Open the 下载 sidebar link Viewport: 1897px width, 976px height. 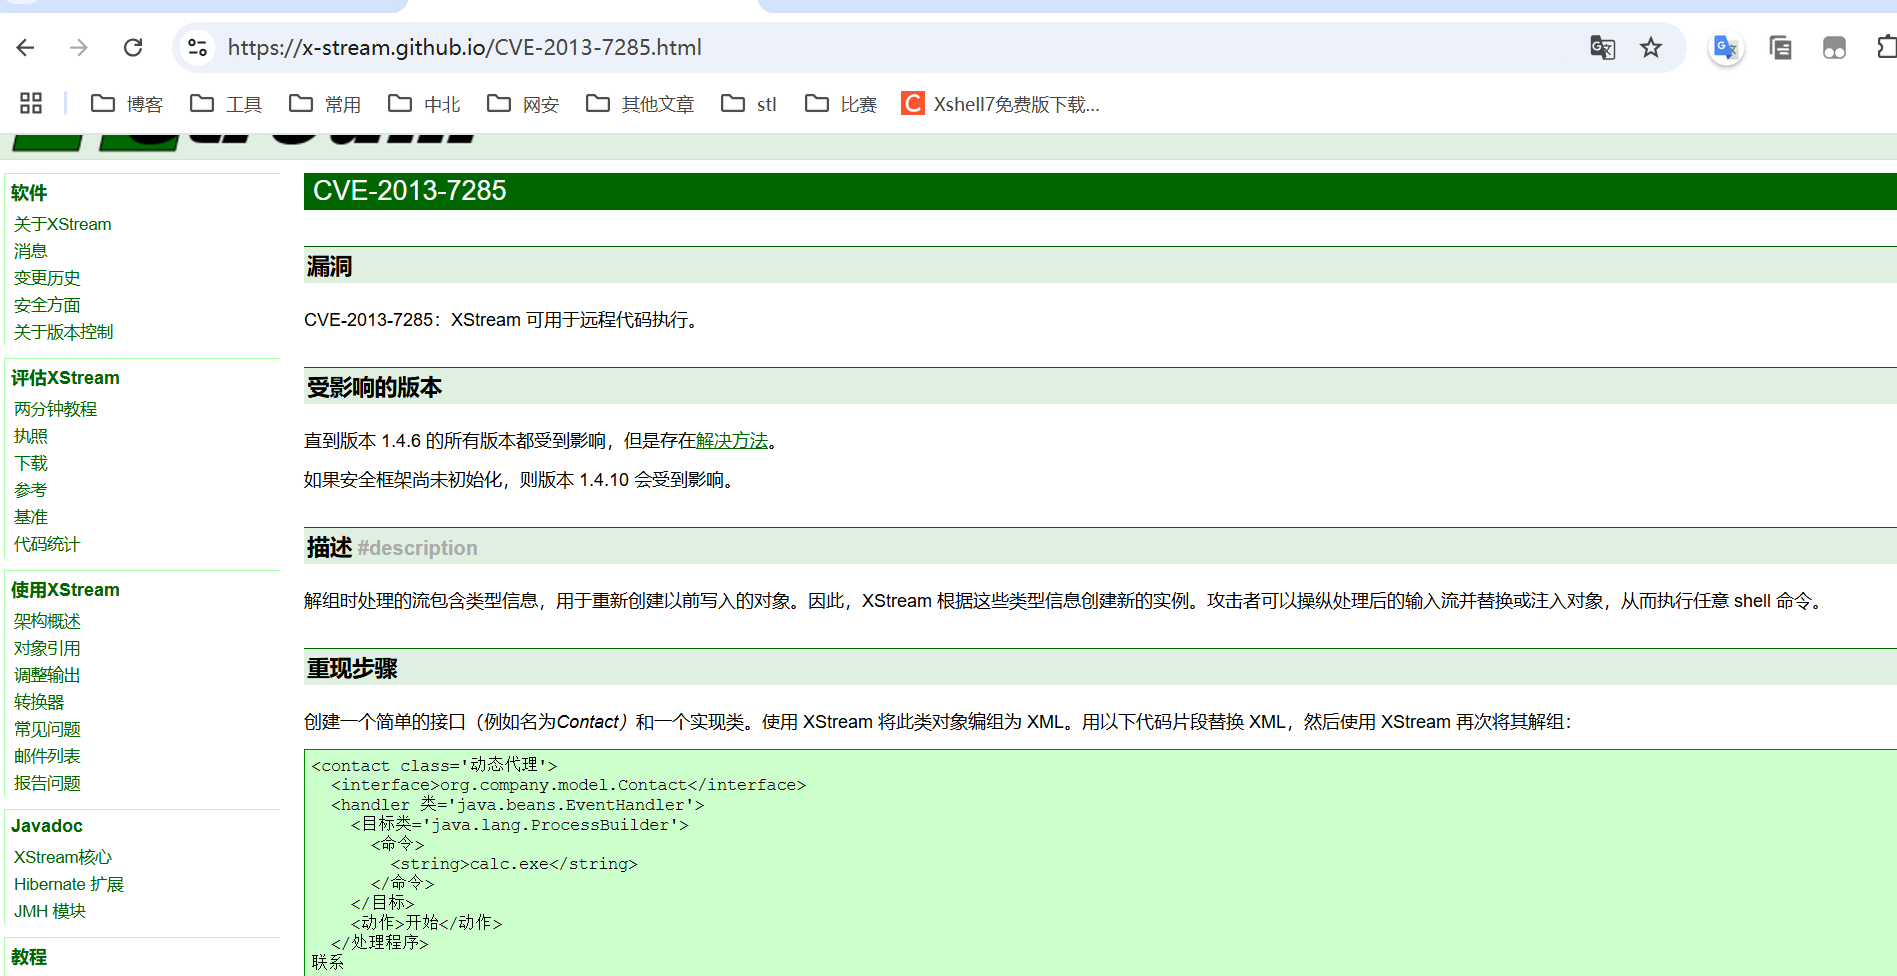point(31,463)
